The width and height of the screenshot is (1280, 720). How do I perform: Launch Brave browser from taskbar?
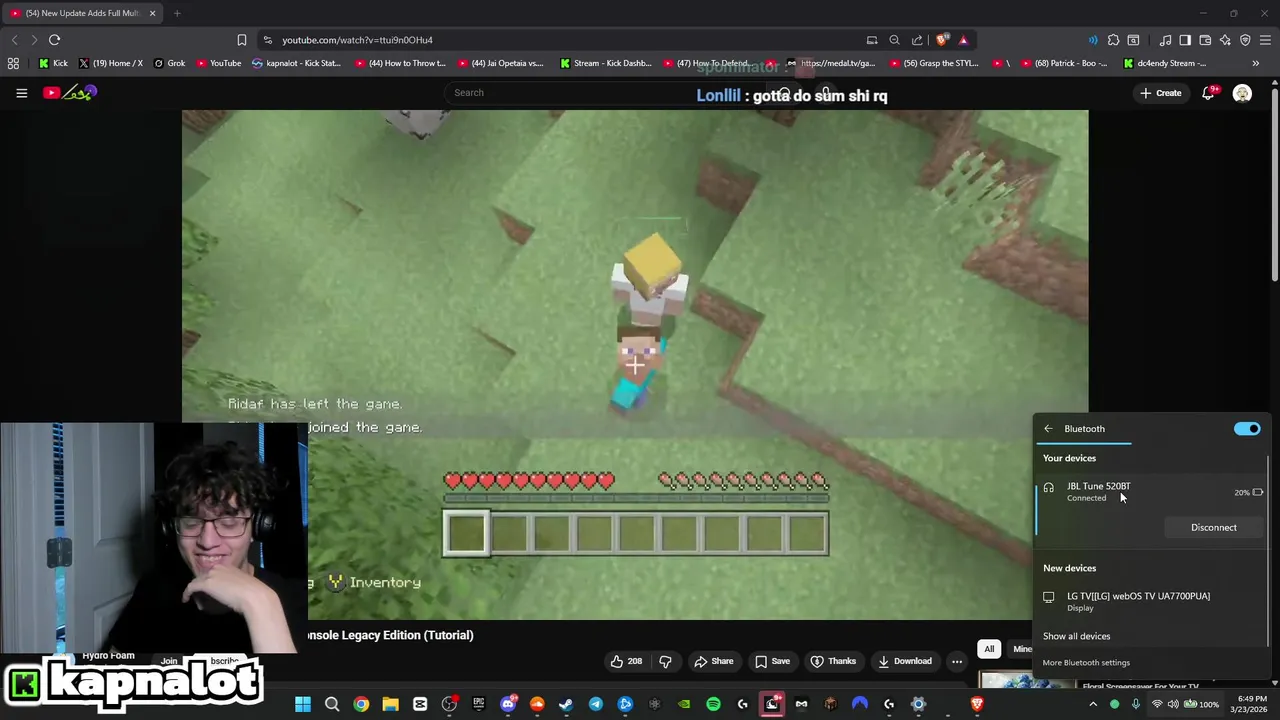977,704
